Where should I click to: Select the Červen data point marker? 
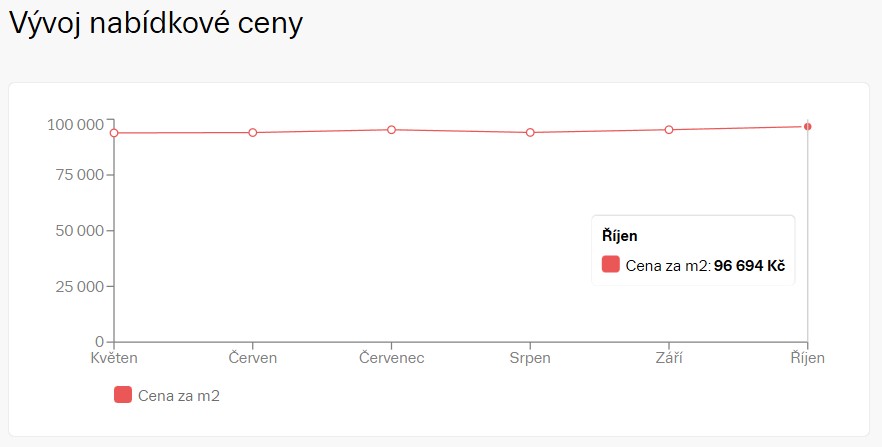(x=253, y=133)
